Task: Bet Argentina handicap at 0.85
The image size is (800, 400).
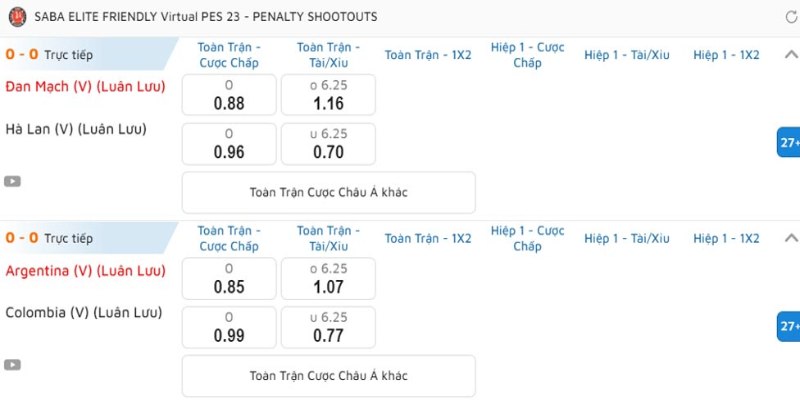Action: click(x=229, y=279)
